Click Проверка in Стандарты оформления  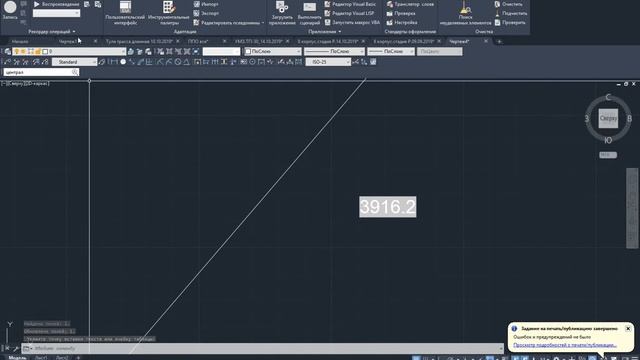coord(401,13)
